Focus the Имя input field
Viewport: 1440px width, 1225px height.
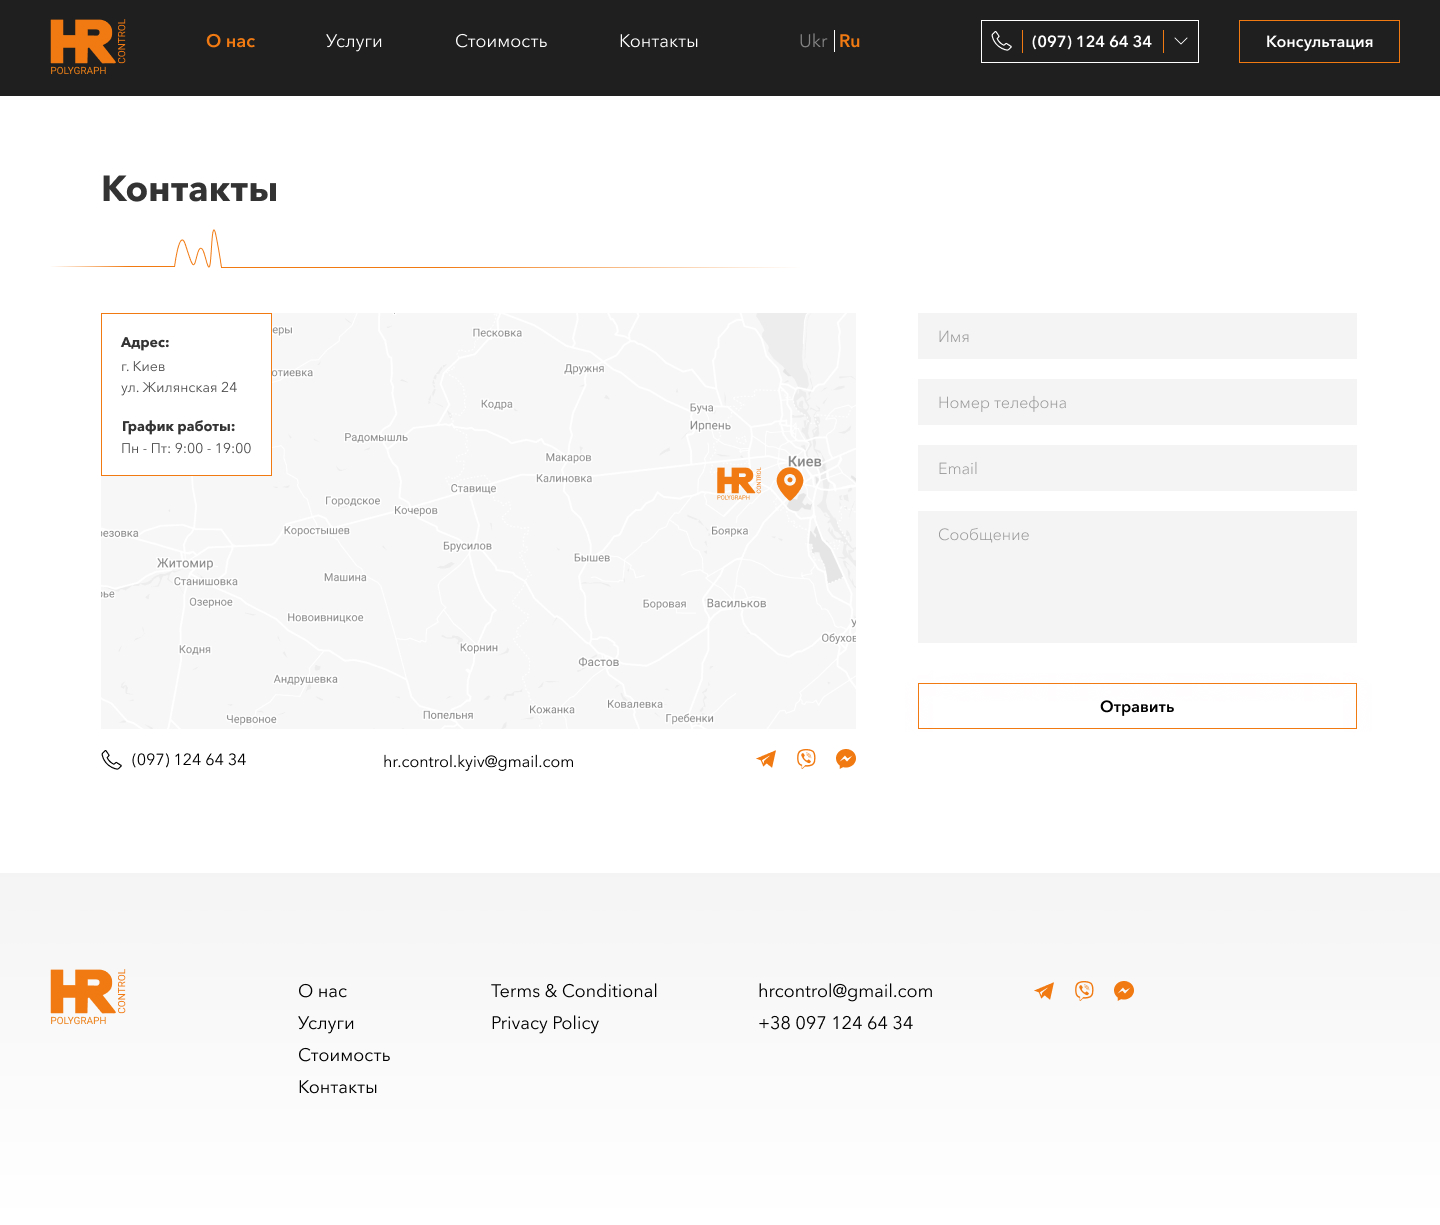1137,336
